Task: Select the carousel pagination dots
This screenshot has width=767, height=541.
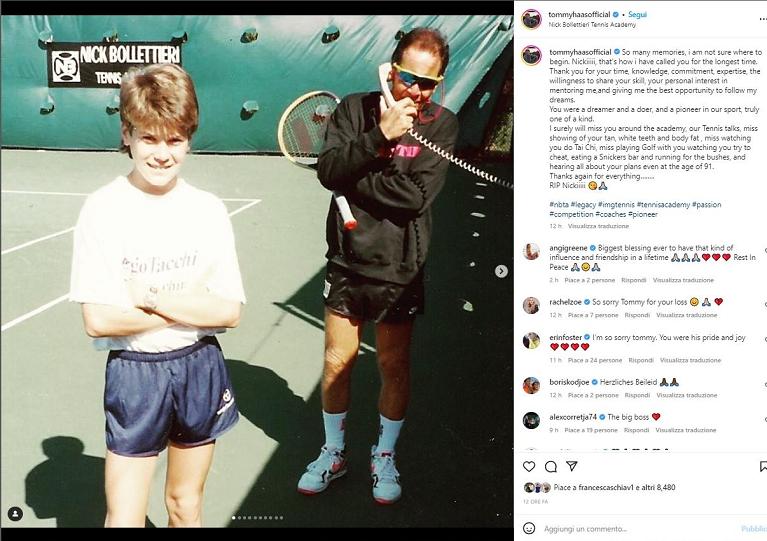Action: pyautogui.click(x=258, y=518)
